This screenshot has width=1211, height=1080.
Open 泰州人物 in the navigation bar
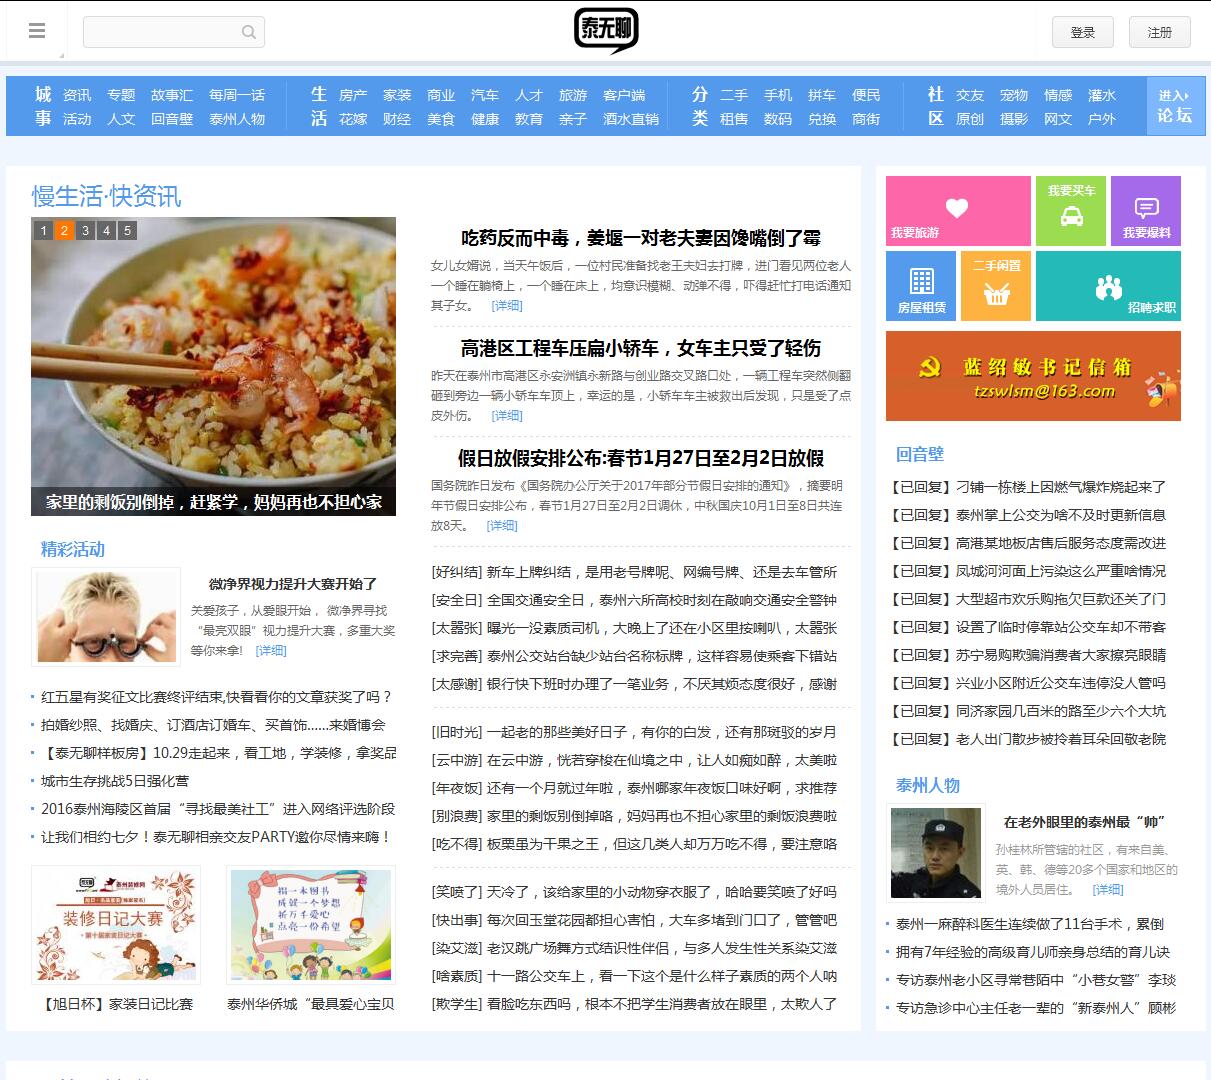pos(237,119)
